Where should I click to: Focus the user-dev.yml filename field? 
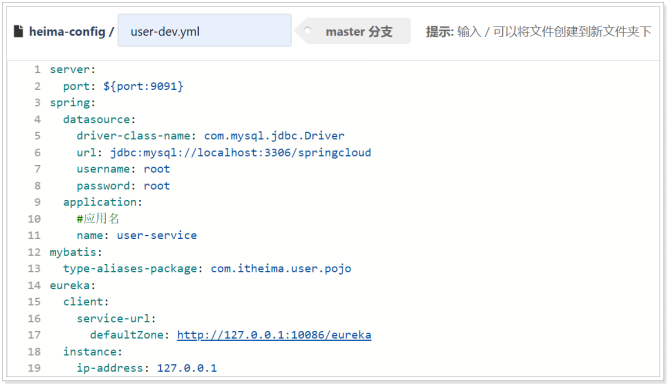(205, 30)
